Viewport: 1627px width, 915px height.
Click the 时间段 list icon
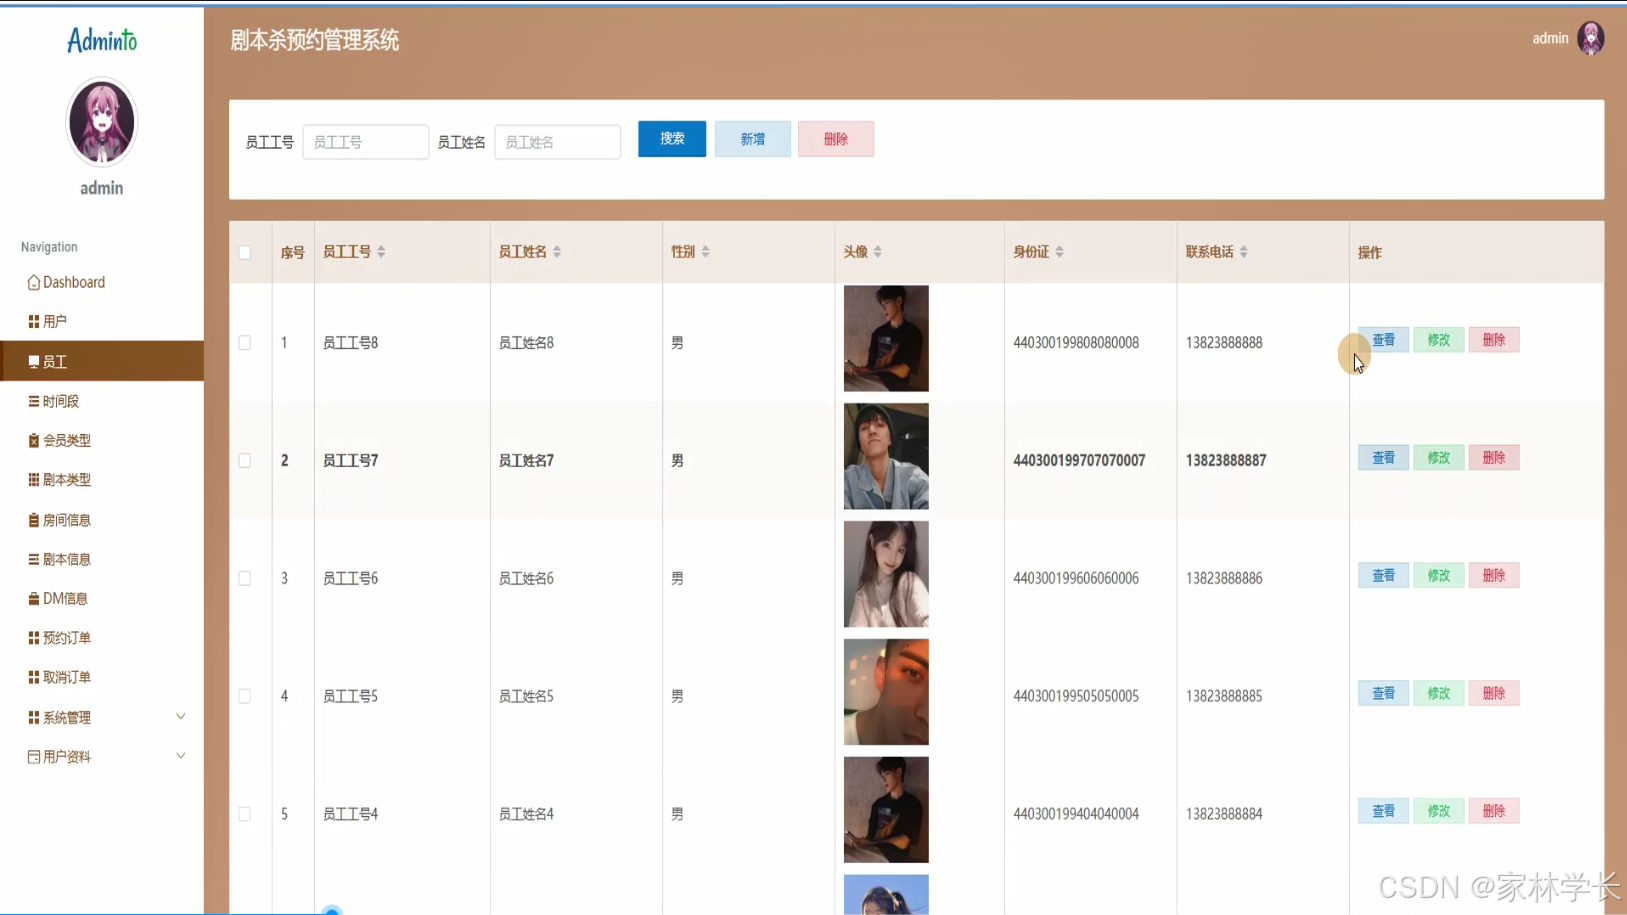[34, 401]
